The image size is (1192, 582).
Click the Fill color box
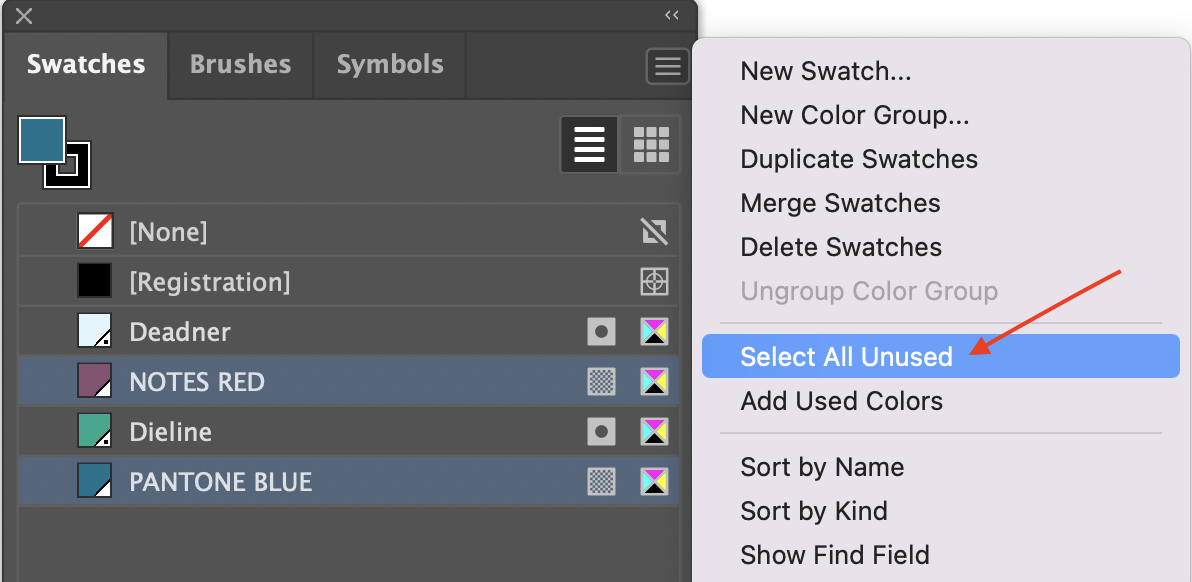point(41,140)
